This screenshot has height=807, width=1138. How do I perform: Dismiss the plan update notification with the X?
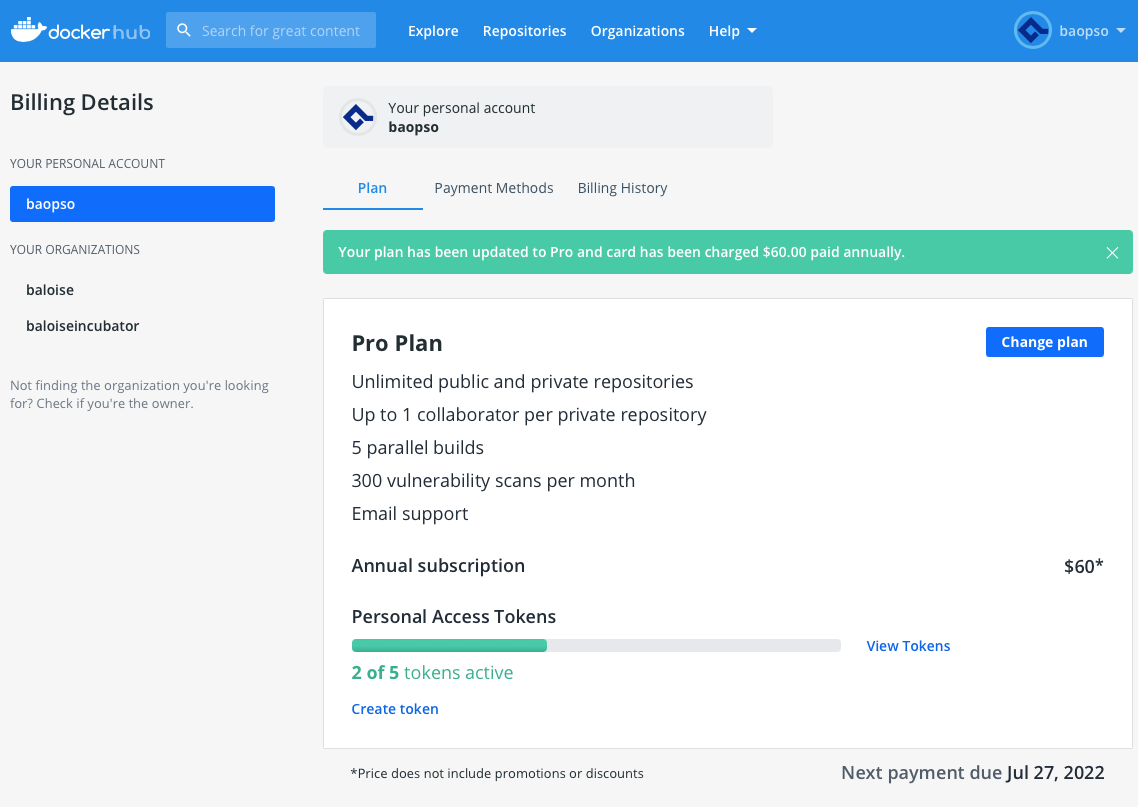coord(1112,252)
